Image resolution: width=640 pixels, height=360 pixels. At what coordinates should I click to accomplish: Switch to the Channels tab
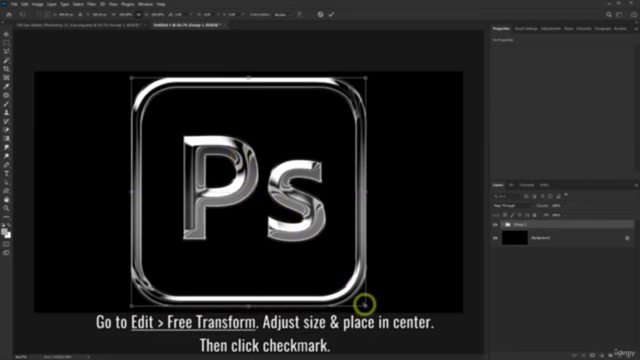click(527, 185)
